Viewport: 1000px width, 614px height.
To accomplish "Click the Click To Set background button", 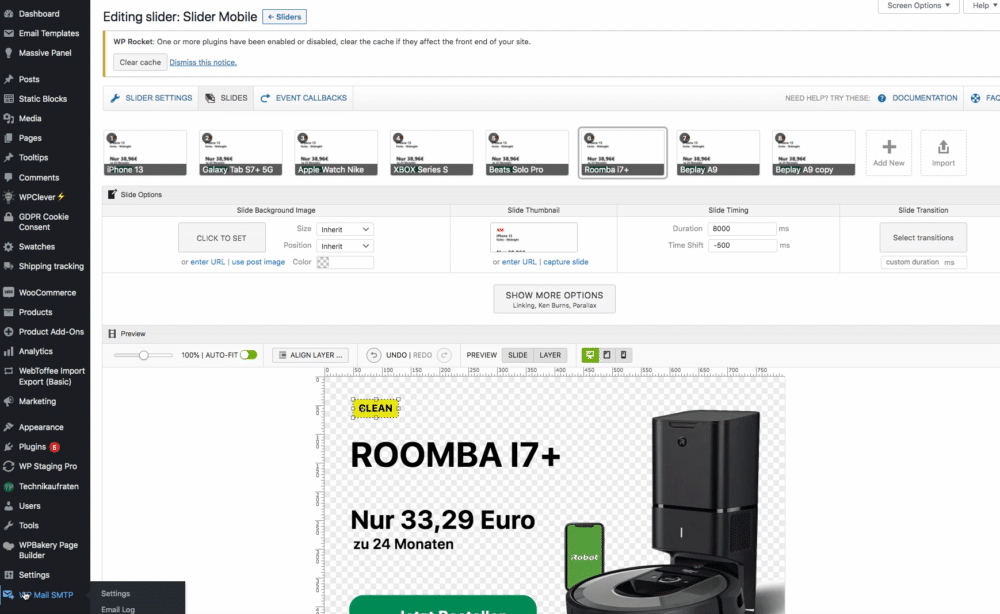I will (x=221, y=238).
